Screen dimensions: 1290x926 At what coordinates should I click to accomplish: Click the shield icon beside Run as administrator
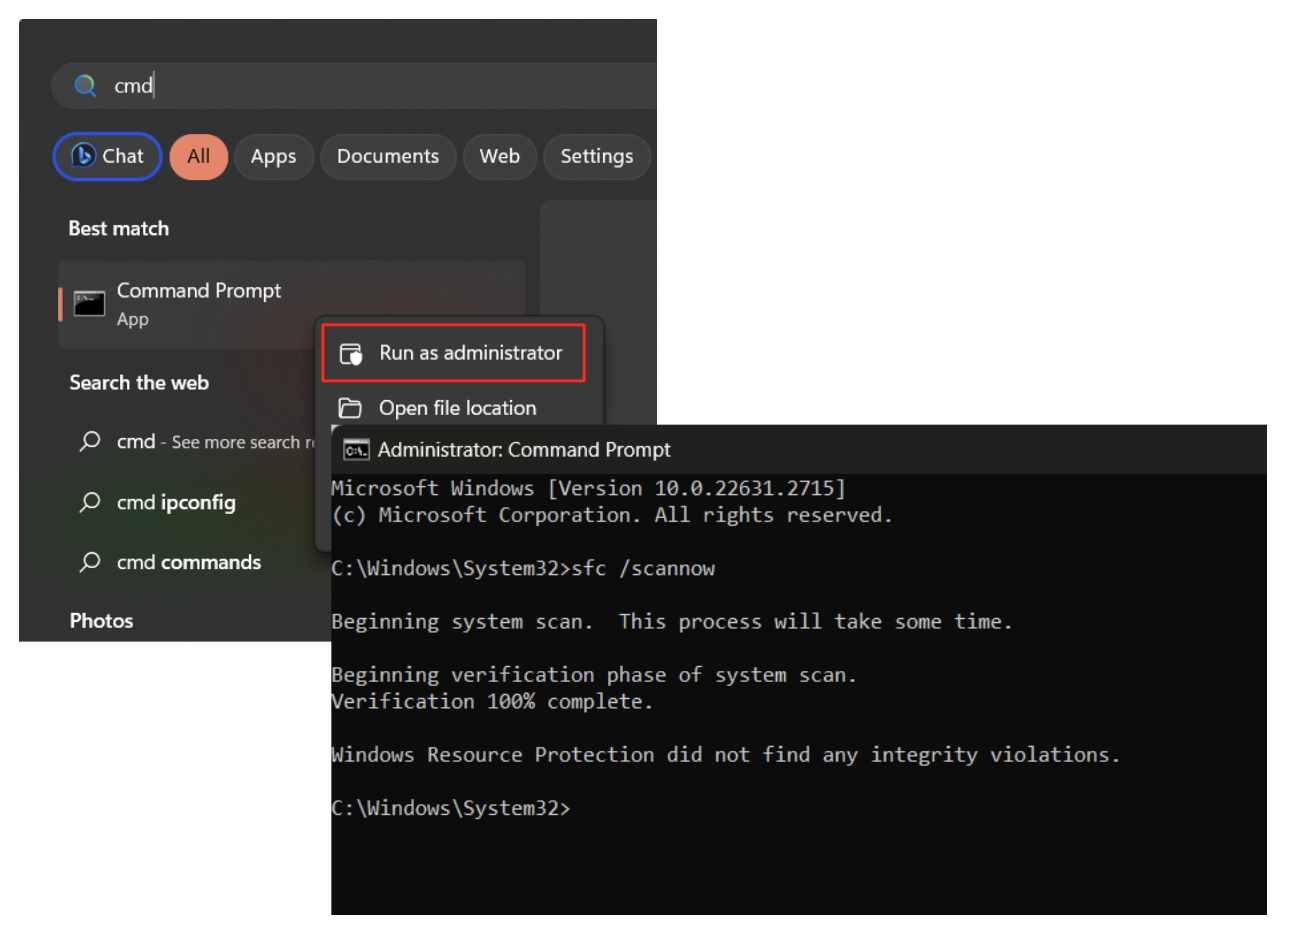click(x=351, y=352)
